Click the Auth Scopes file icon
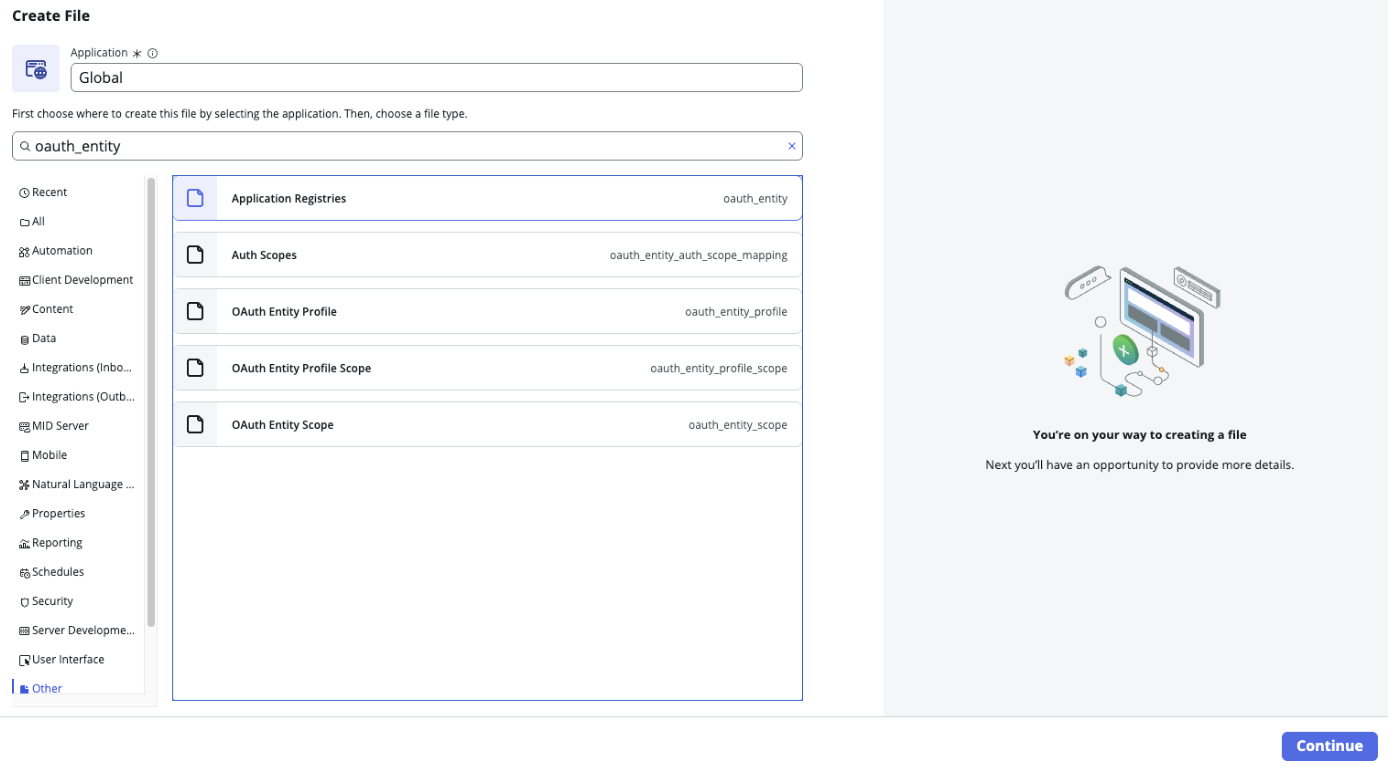1390x770 pixels. click(196, 255)
